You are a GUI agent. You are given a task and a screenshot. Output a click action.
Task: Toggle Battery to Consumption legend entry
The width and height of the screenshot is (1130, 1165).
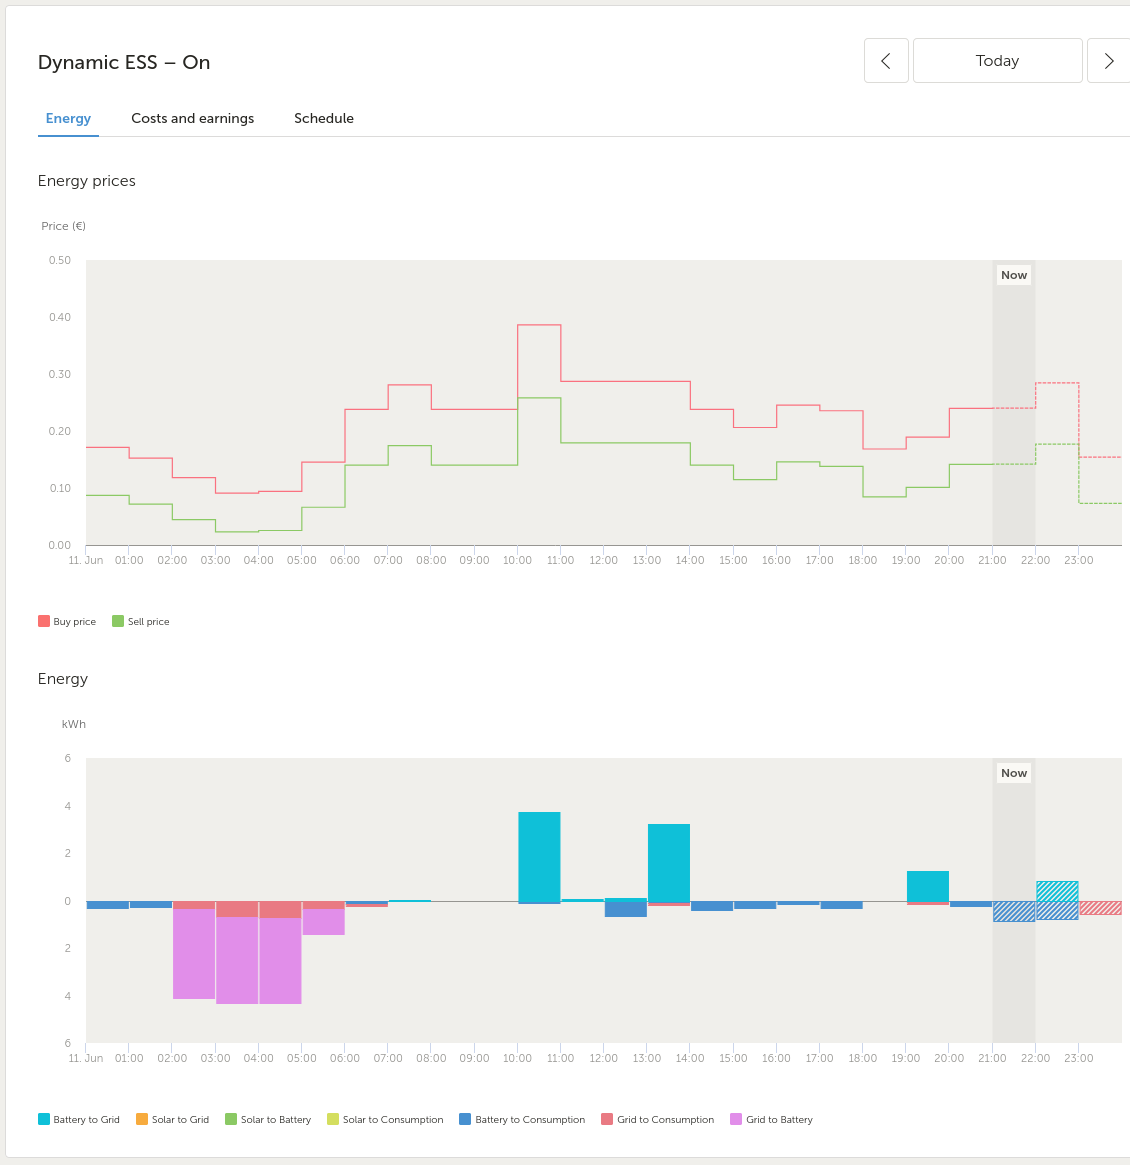coord(522,1119)
